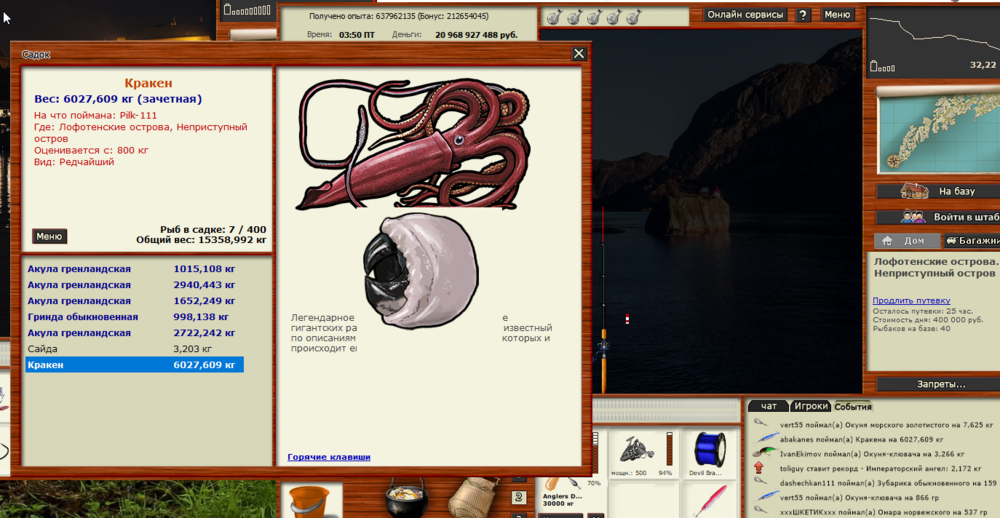Click the red arrow record event icon
The width and height of the screenshot is (1000, 518).
point(758,468)
